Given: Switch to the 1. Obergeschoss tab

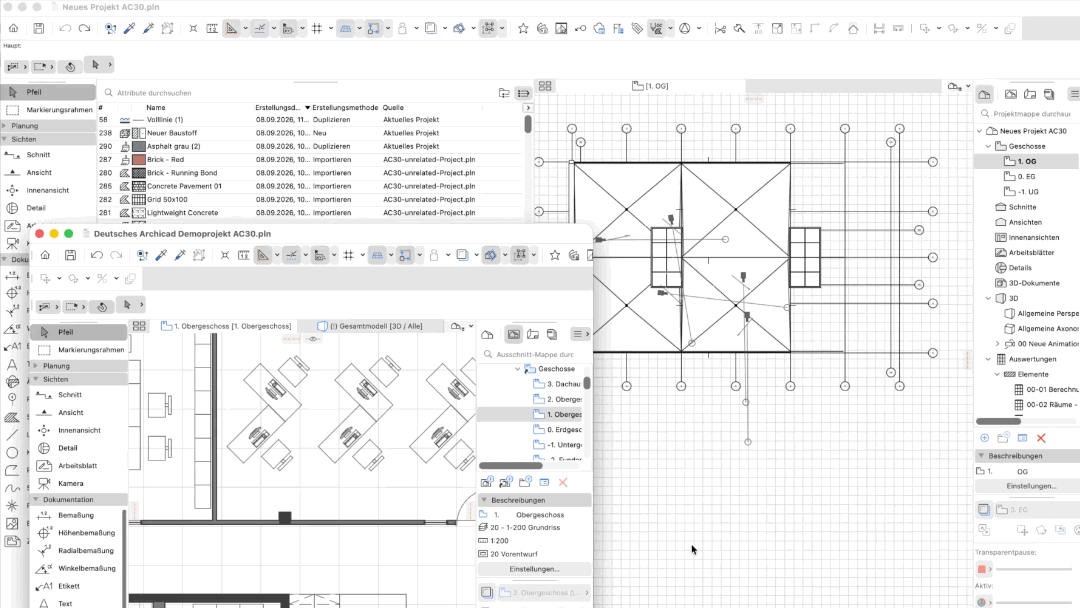Looking at the screenshot, I should coord(226,326).
